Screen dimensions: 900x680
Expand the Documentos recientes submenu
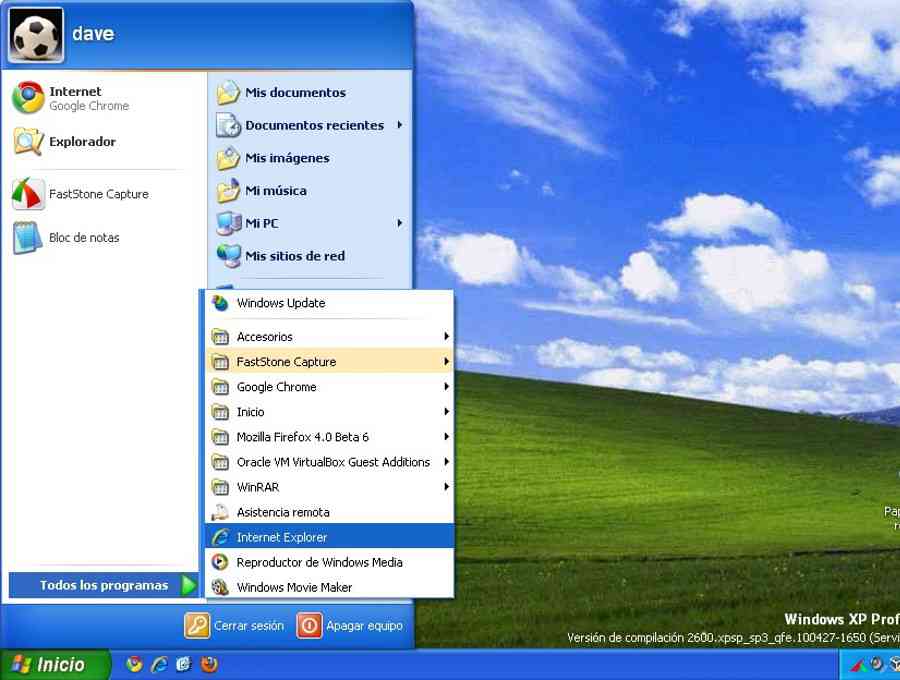(x=310, y=125)
